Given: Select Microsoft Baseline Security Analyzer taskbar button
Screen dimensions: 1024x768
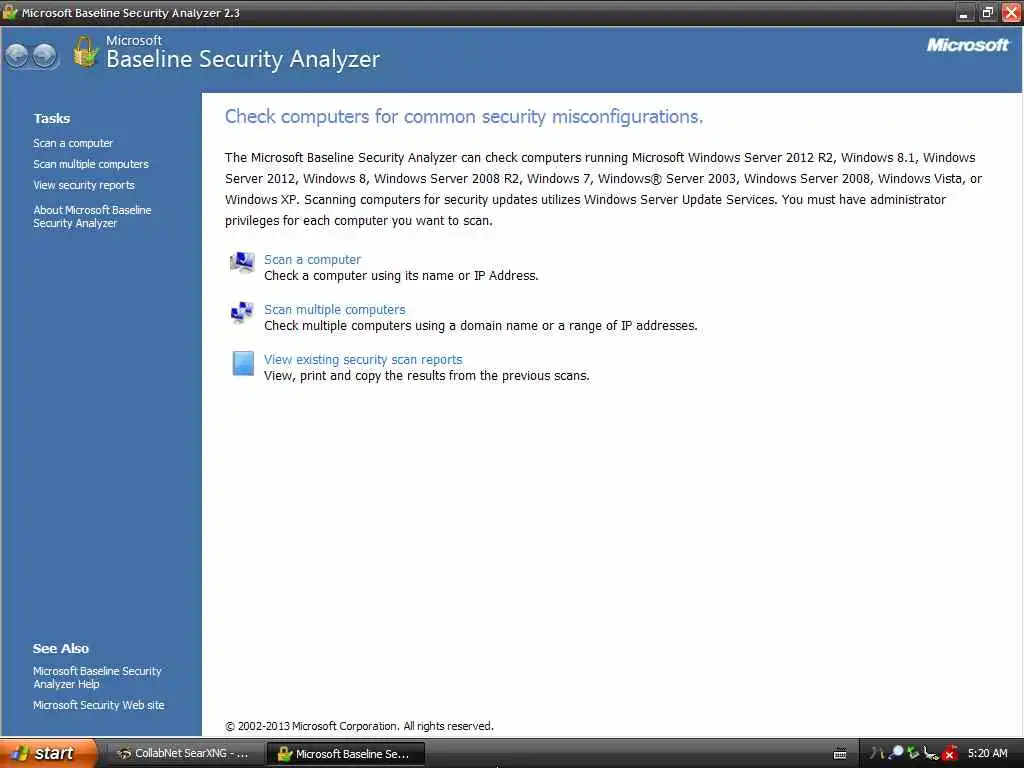Looking at the screenshot, I should 345,754.
